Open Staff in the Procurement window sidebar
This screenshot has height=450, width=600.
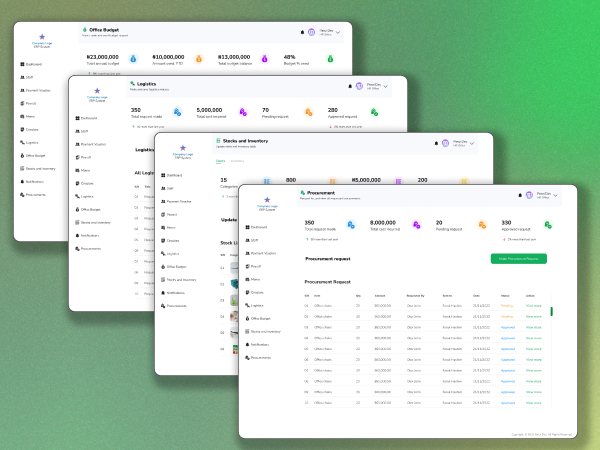(252, 240)
